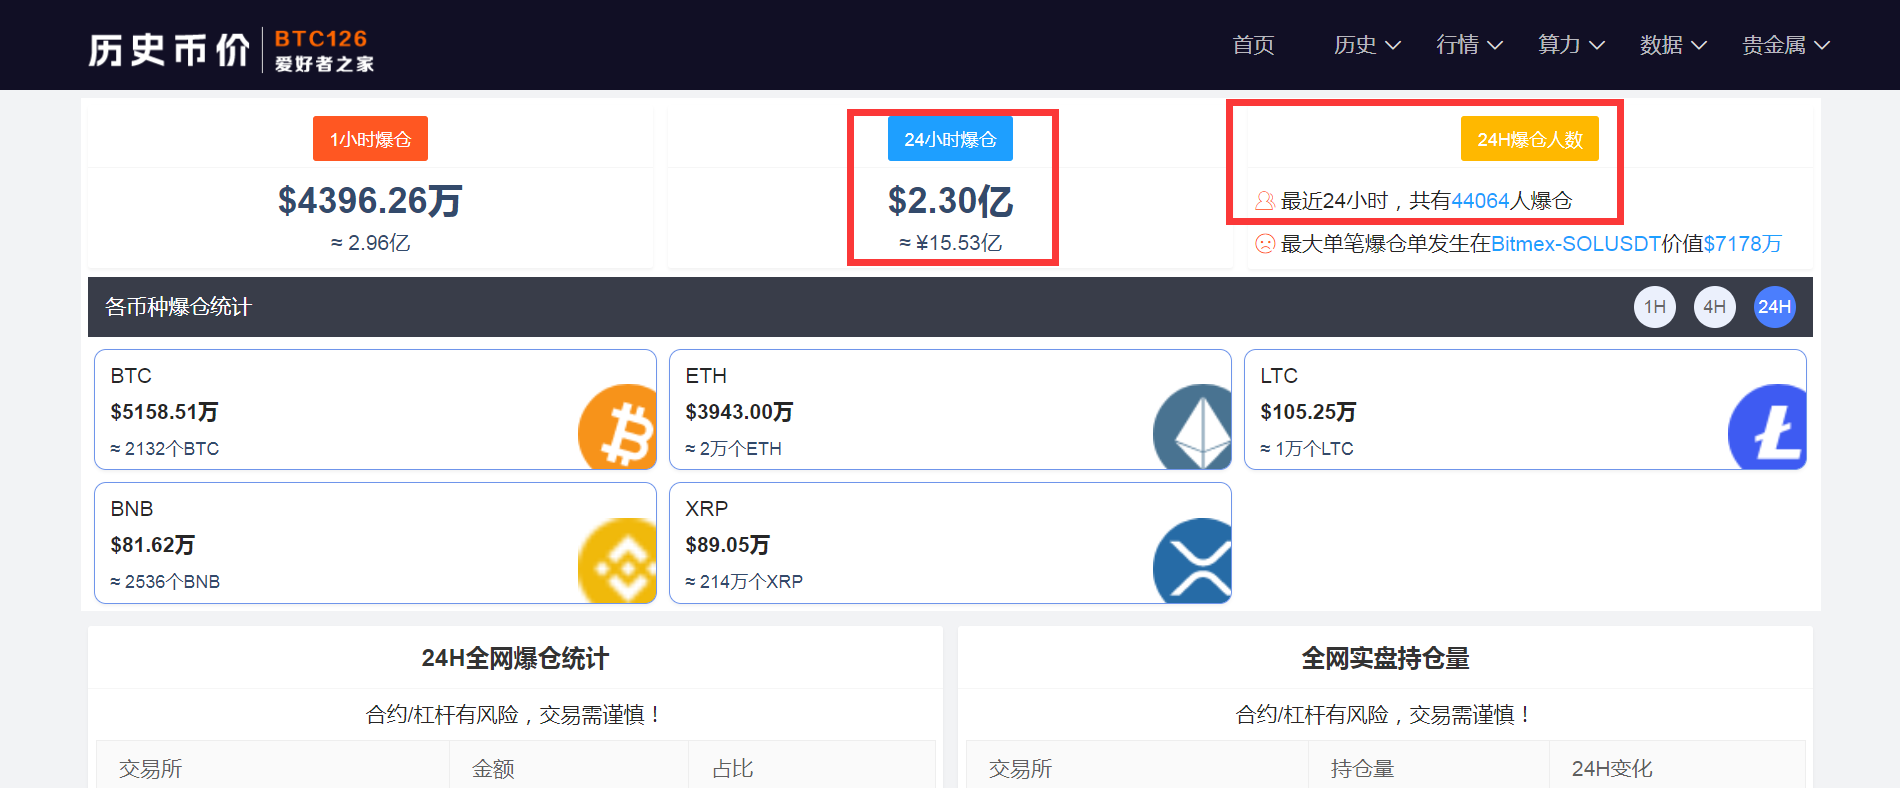This screenshot has width=1900, height=788.
Task: Select the 24H liquidation period
Action: tap(1775, 307)
